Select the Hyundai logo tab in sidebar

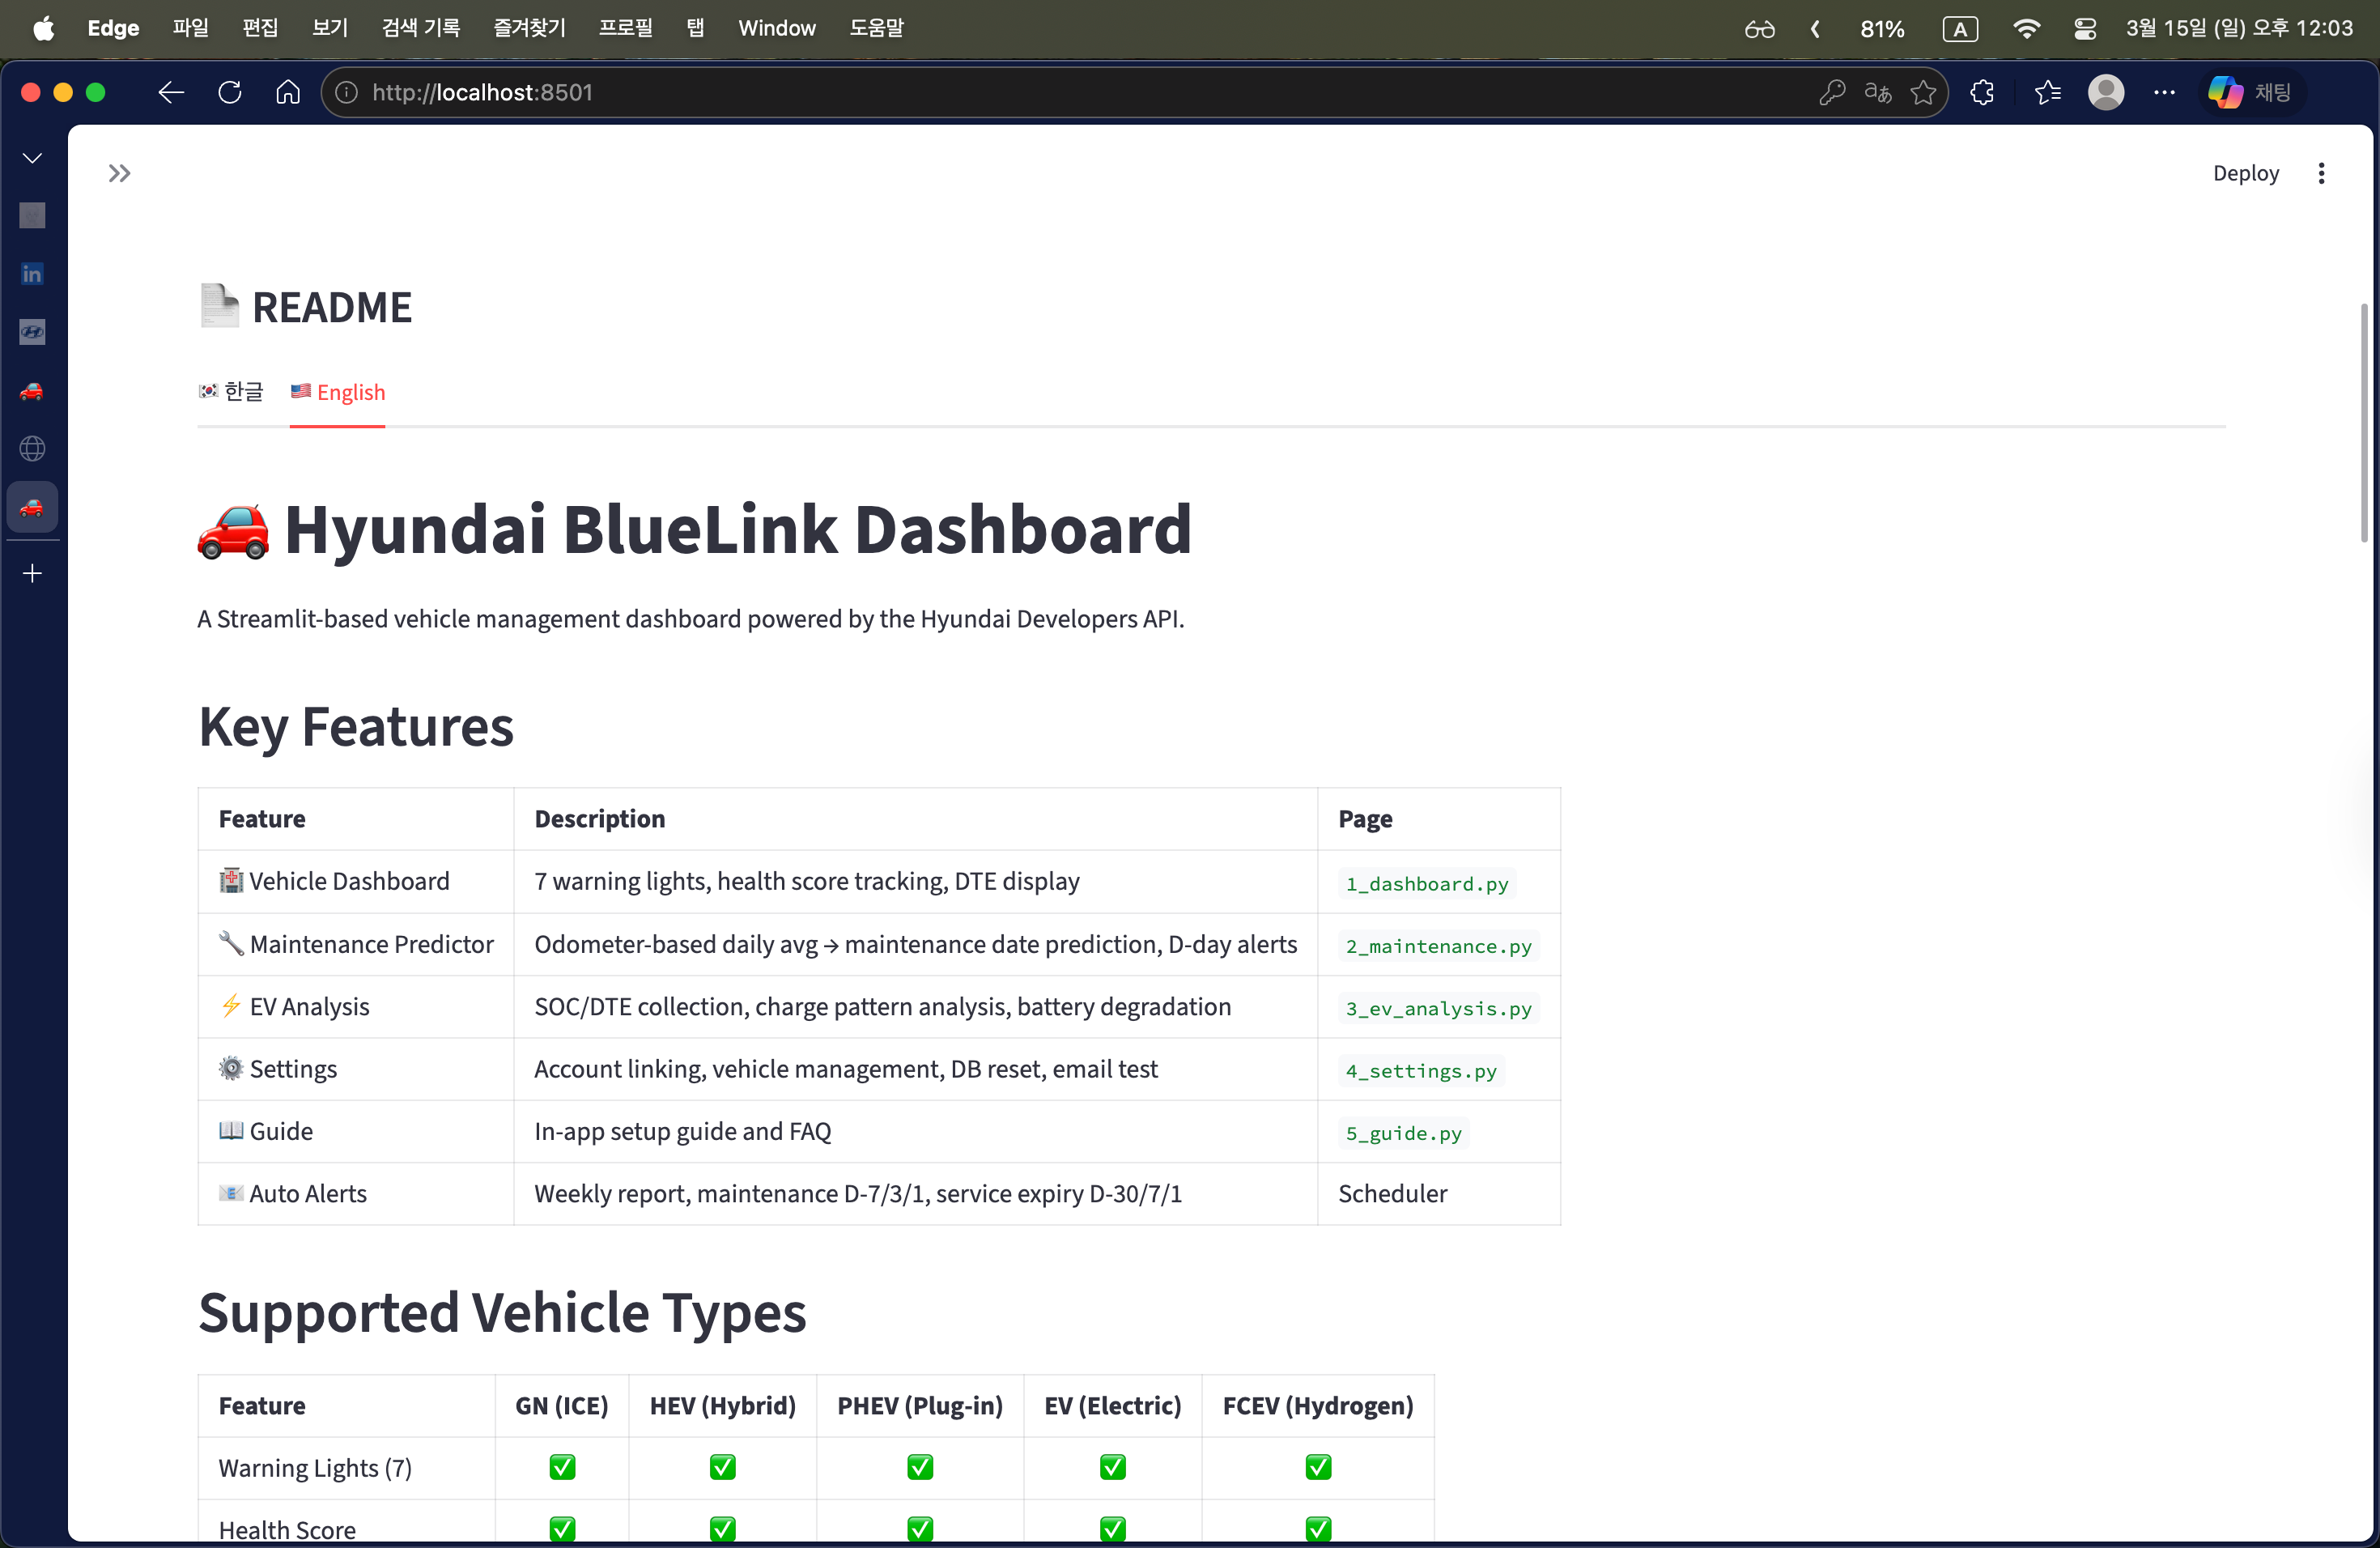(31, 332)
